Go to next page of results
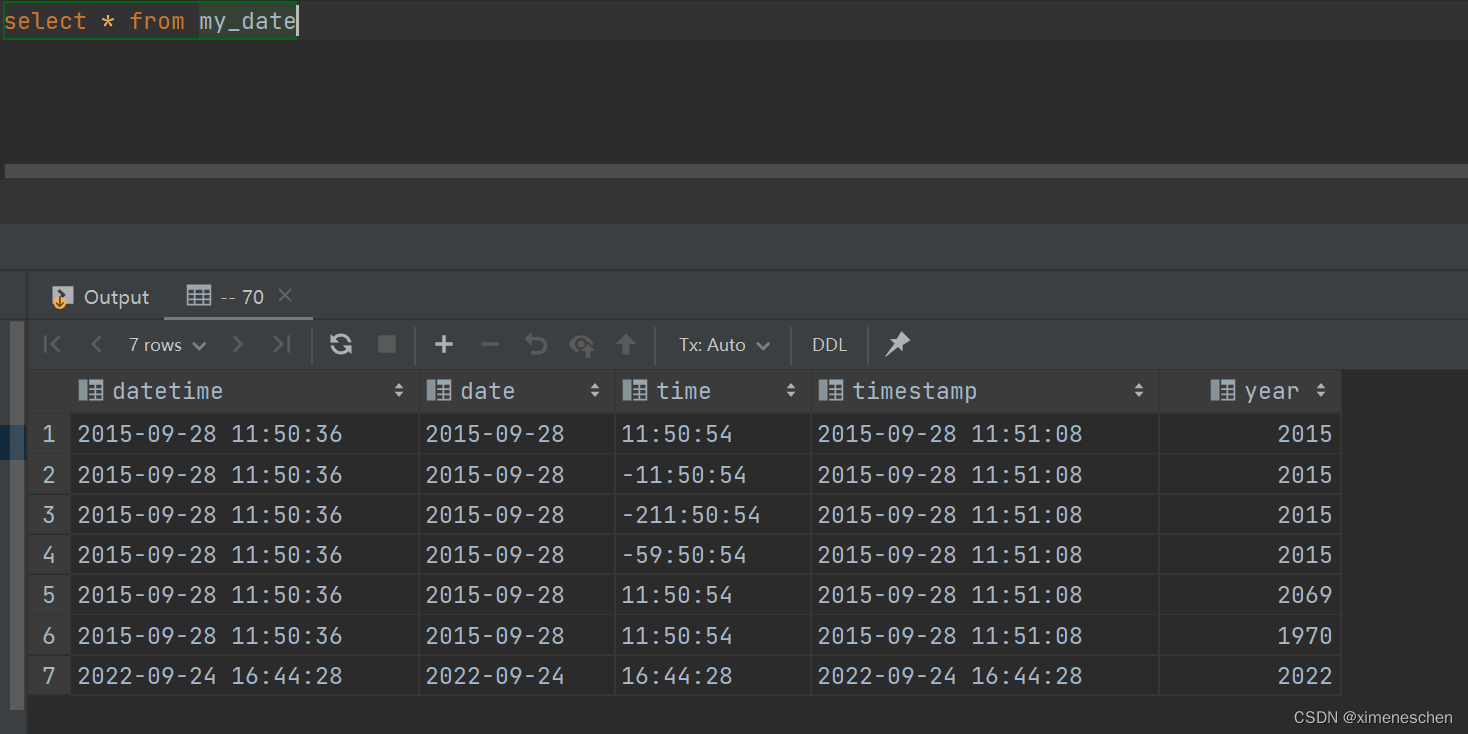Image resolution: width=1468 pixels, height=734 pixels. [238, 345]
